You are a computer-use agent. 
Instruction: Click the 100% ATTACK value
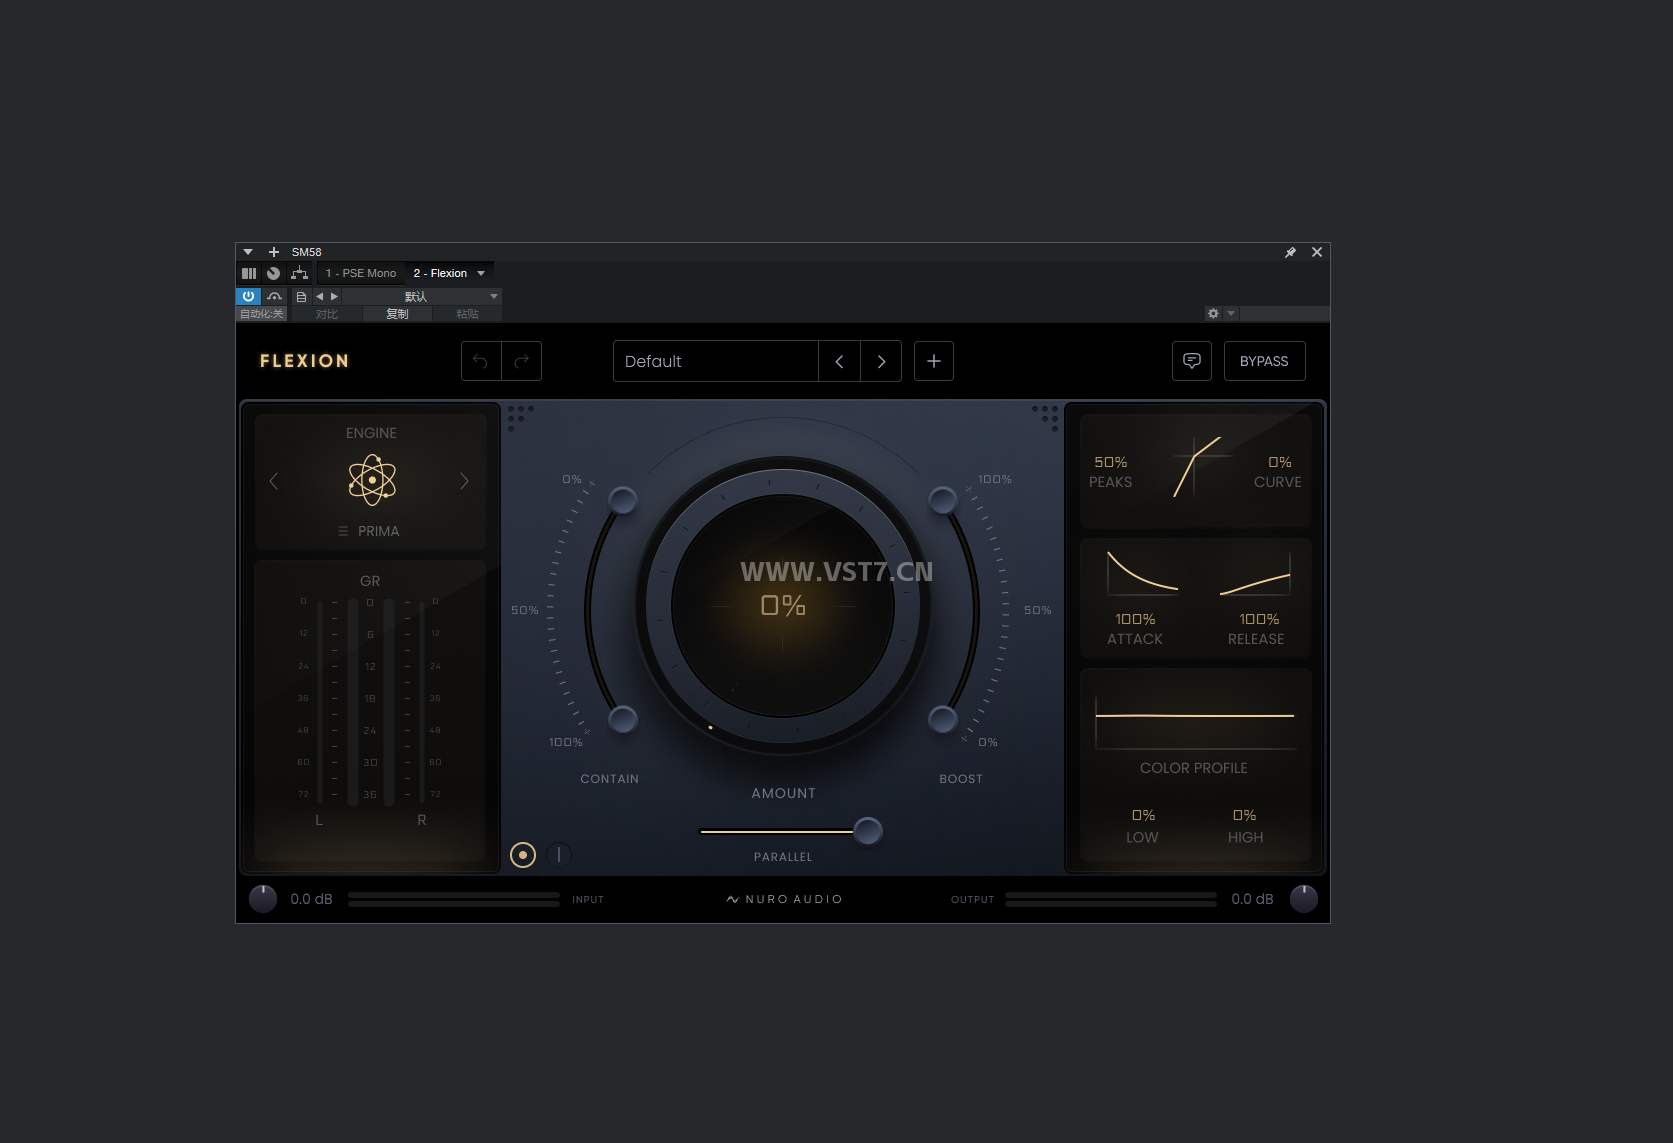(x=1135, y=619)
